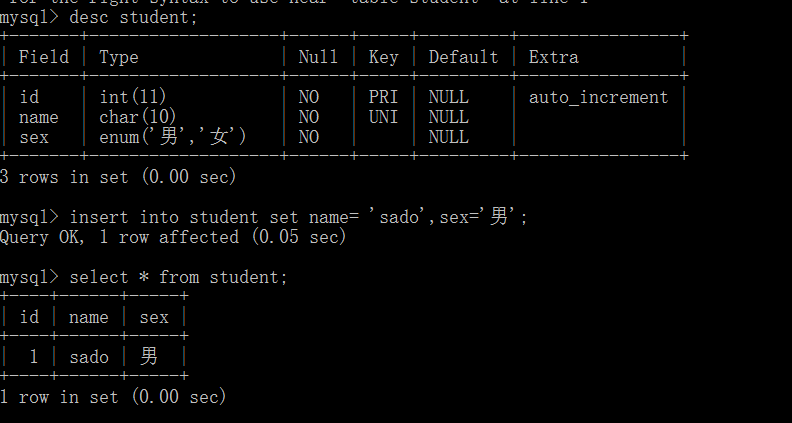Screen dimensions: 792x423
Task: Click the 'desc student;' command text
Action: point(133,18)
